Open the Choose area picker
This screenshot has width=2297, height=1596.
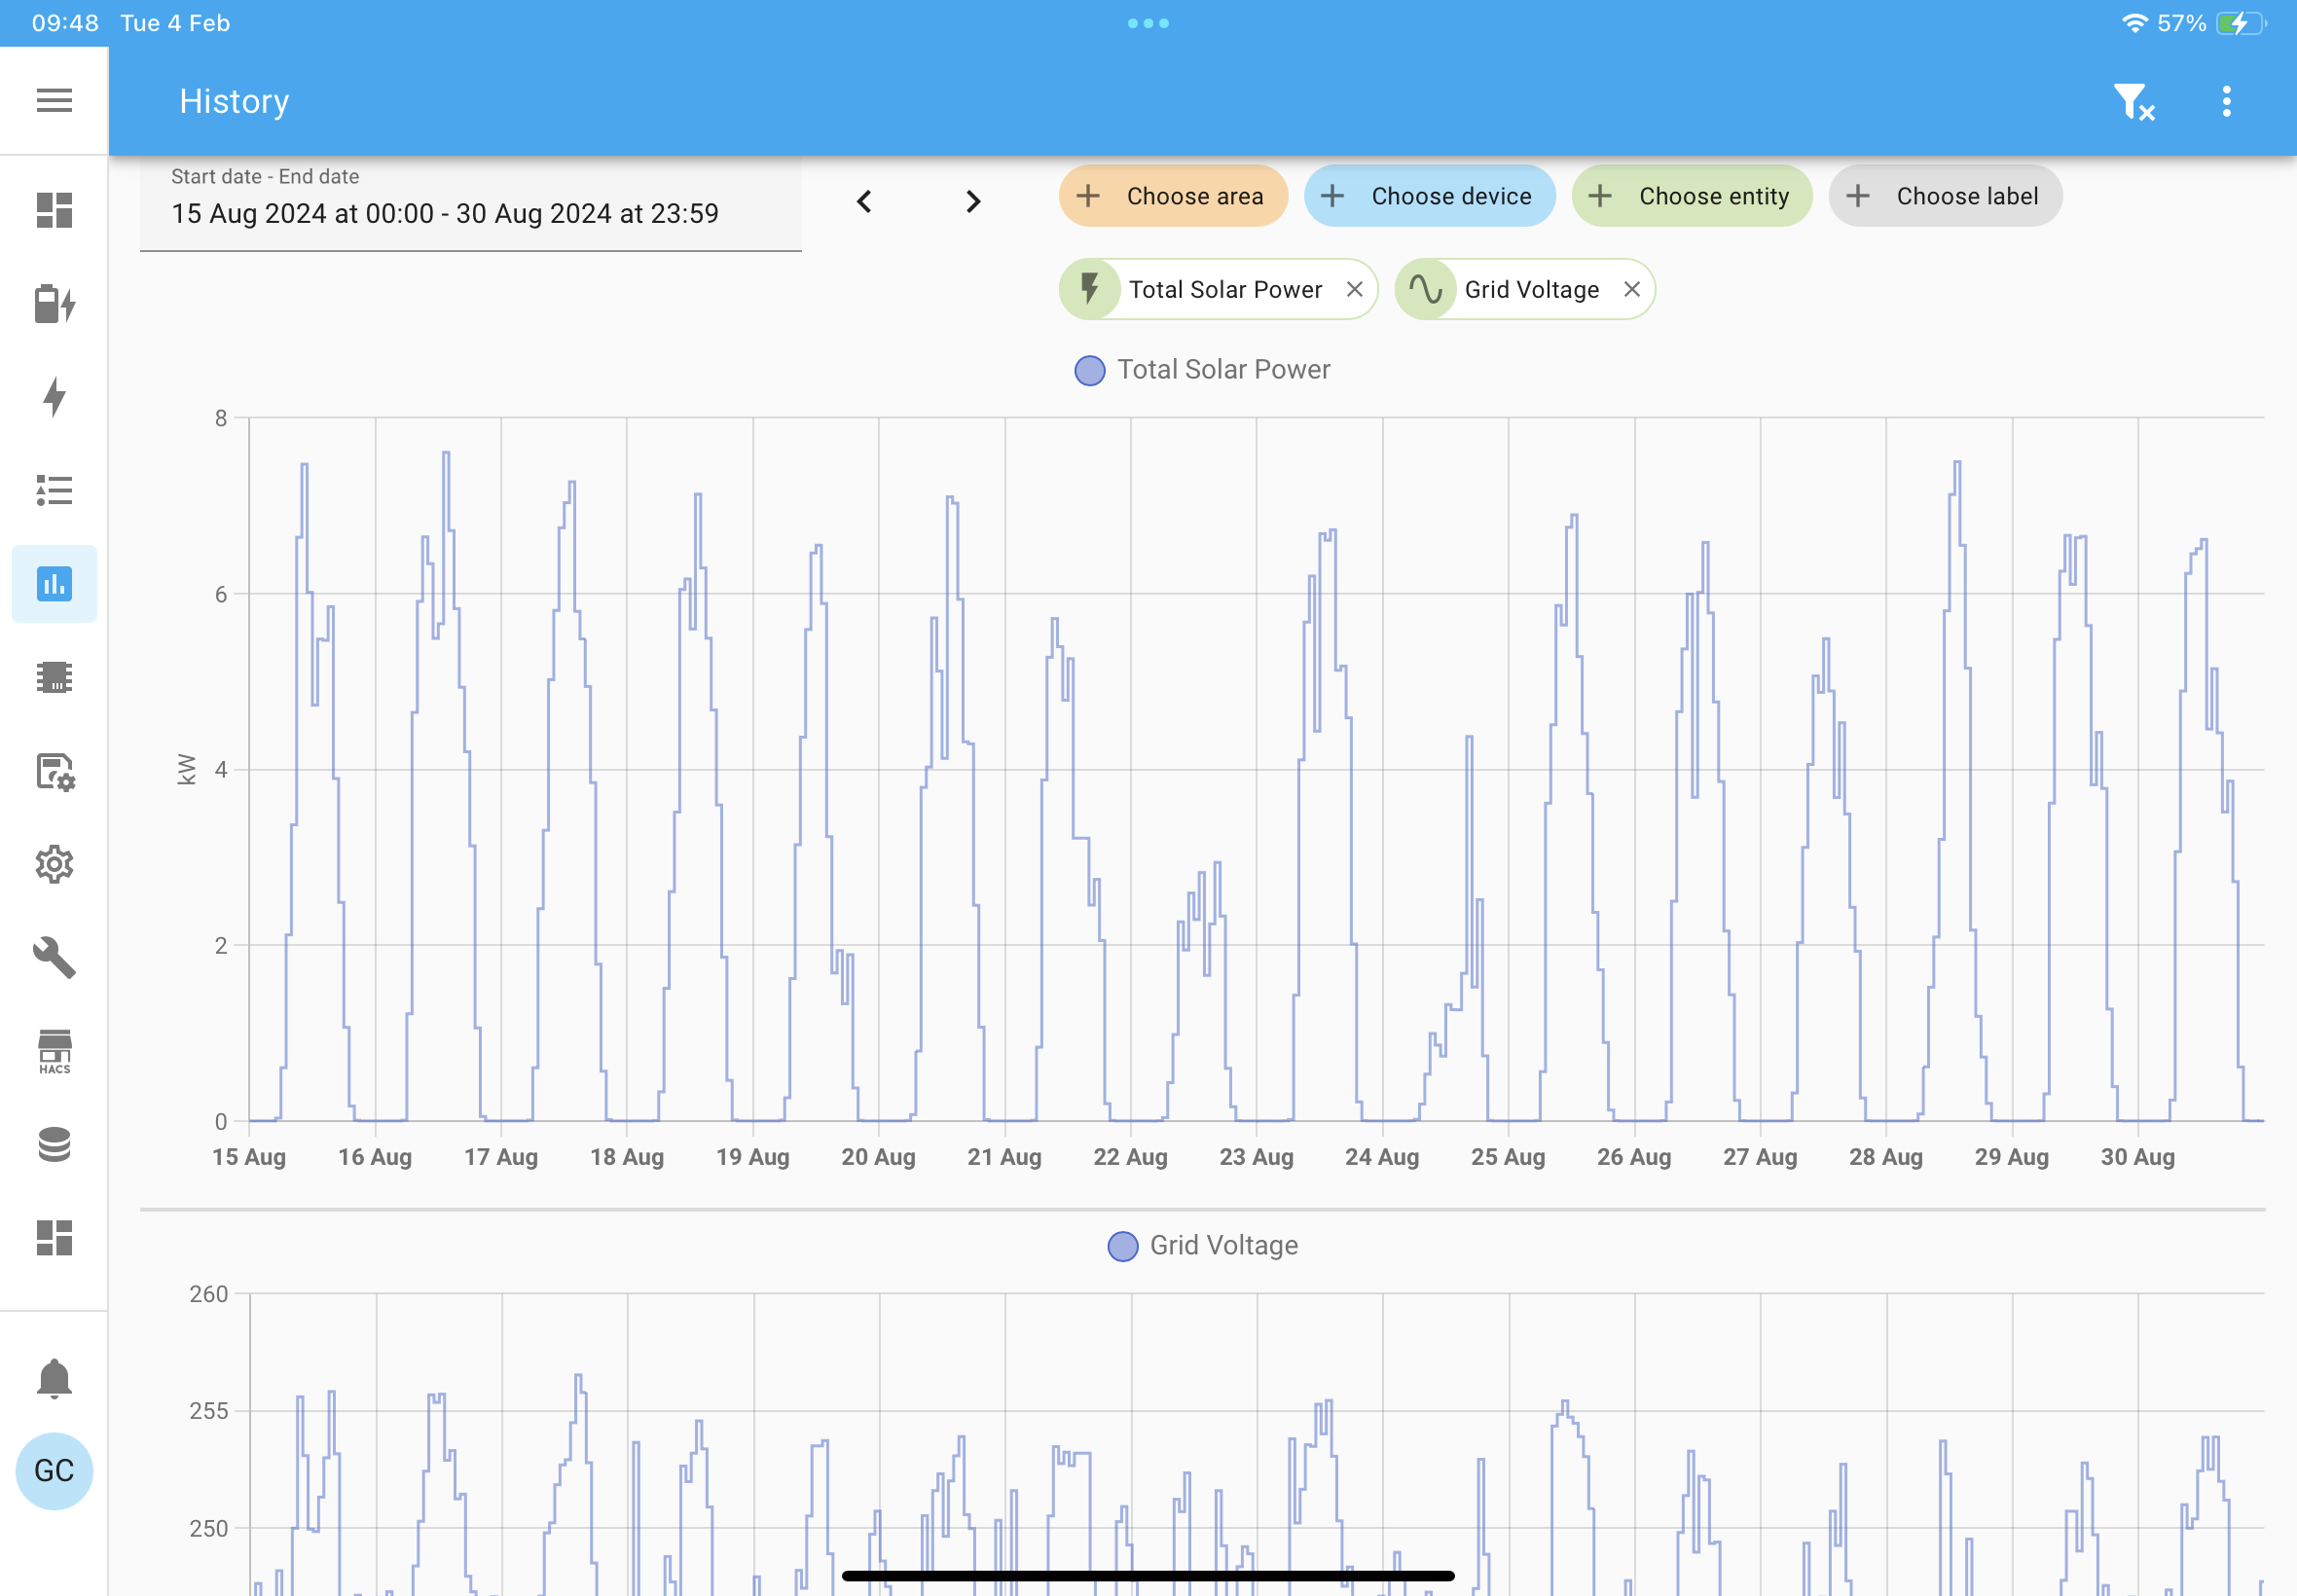click(x=1173, y=196)
